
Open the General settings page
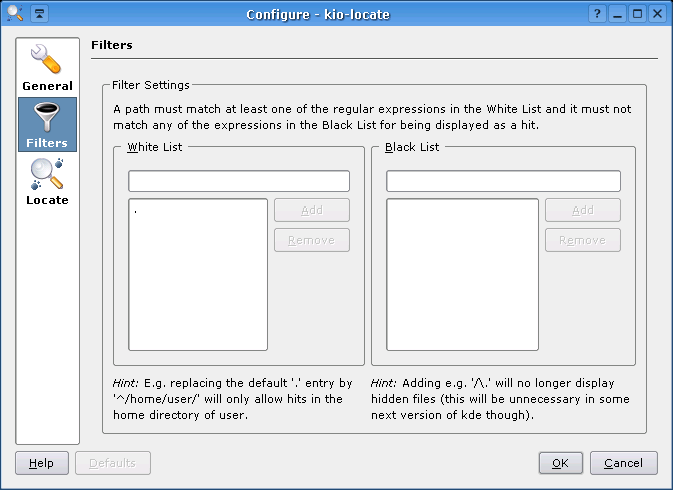47,68
